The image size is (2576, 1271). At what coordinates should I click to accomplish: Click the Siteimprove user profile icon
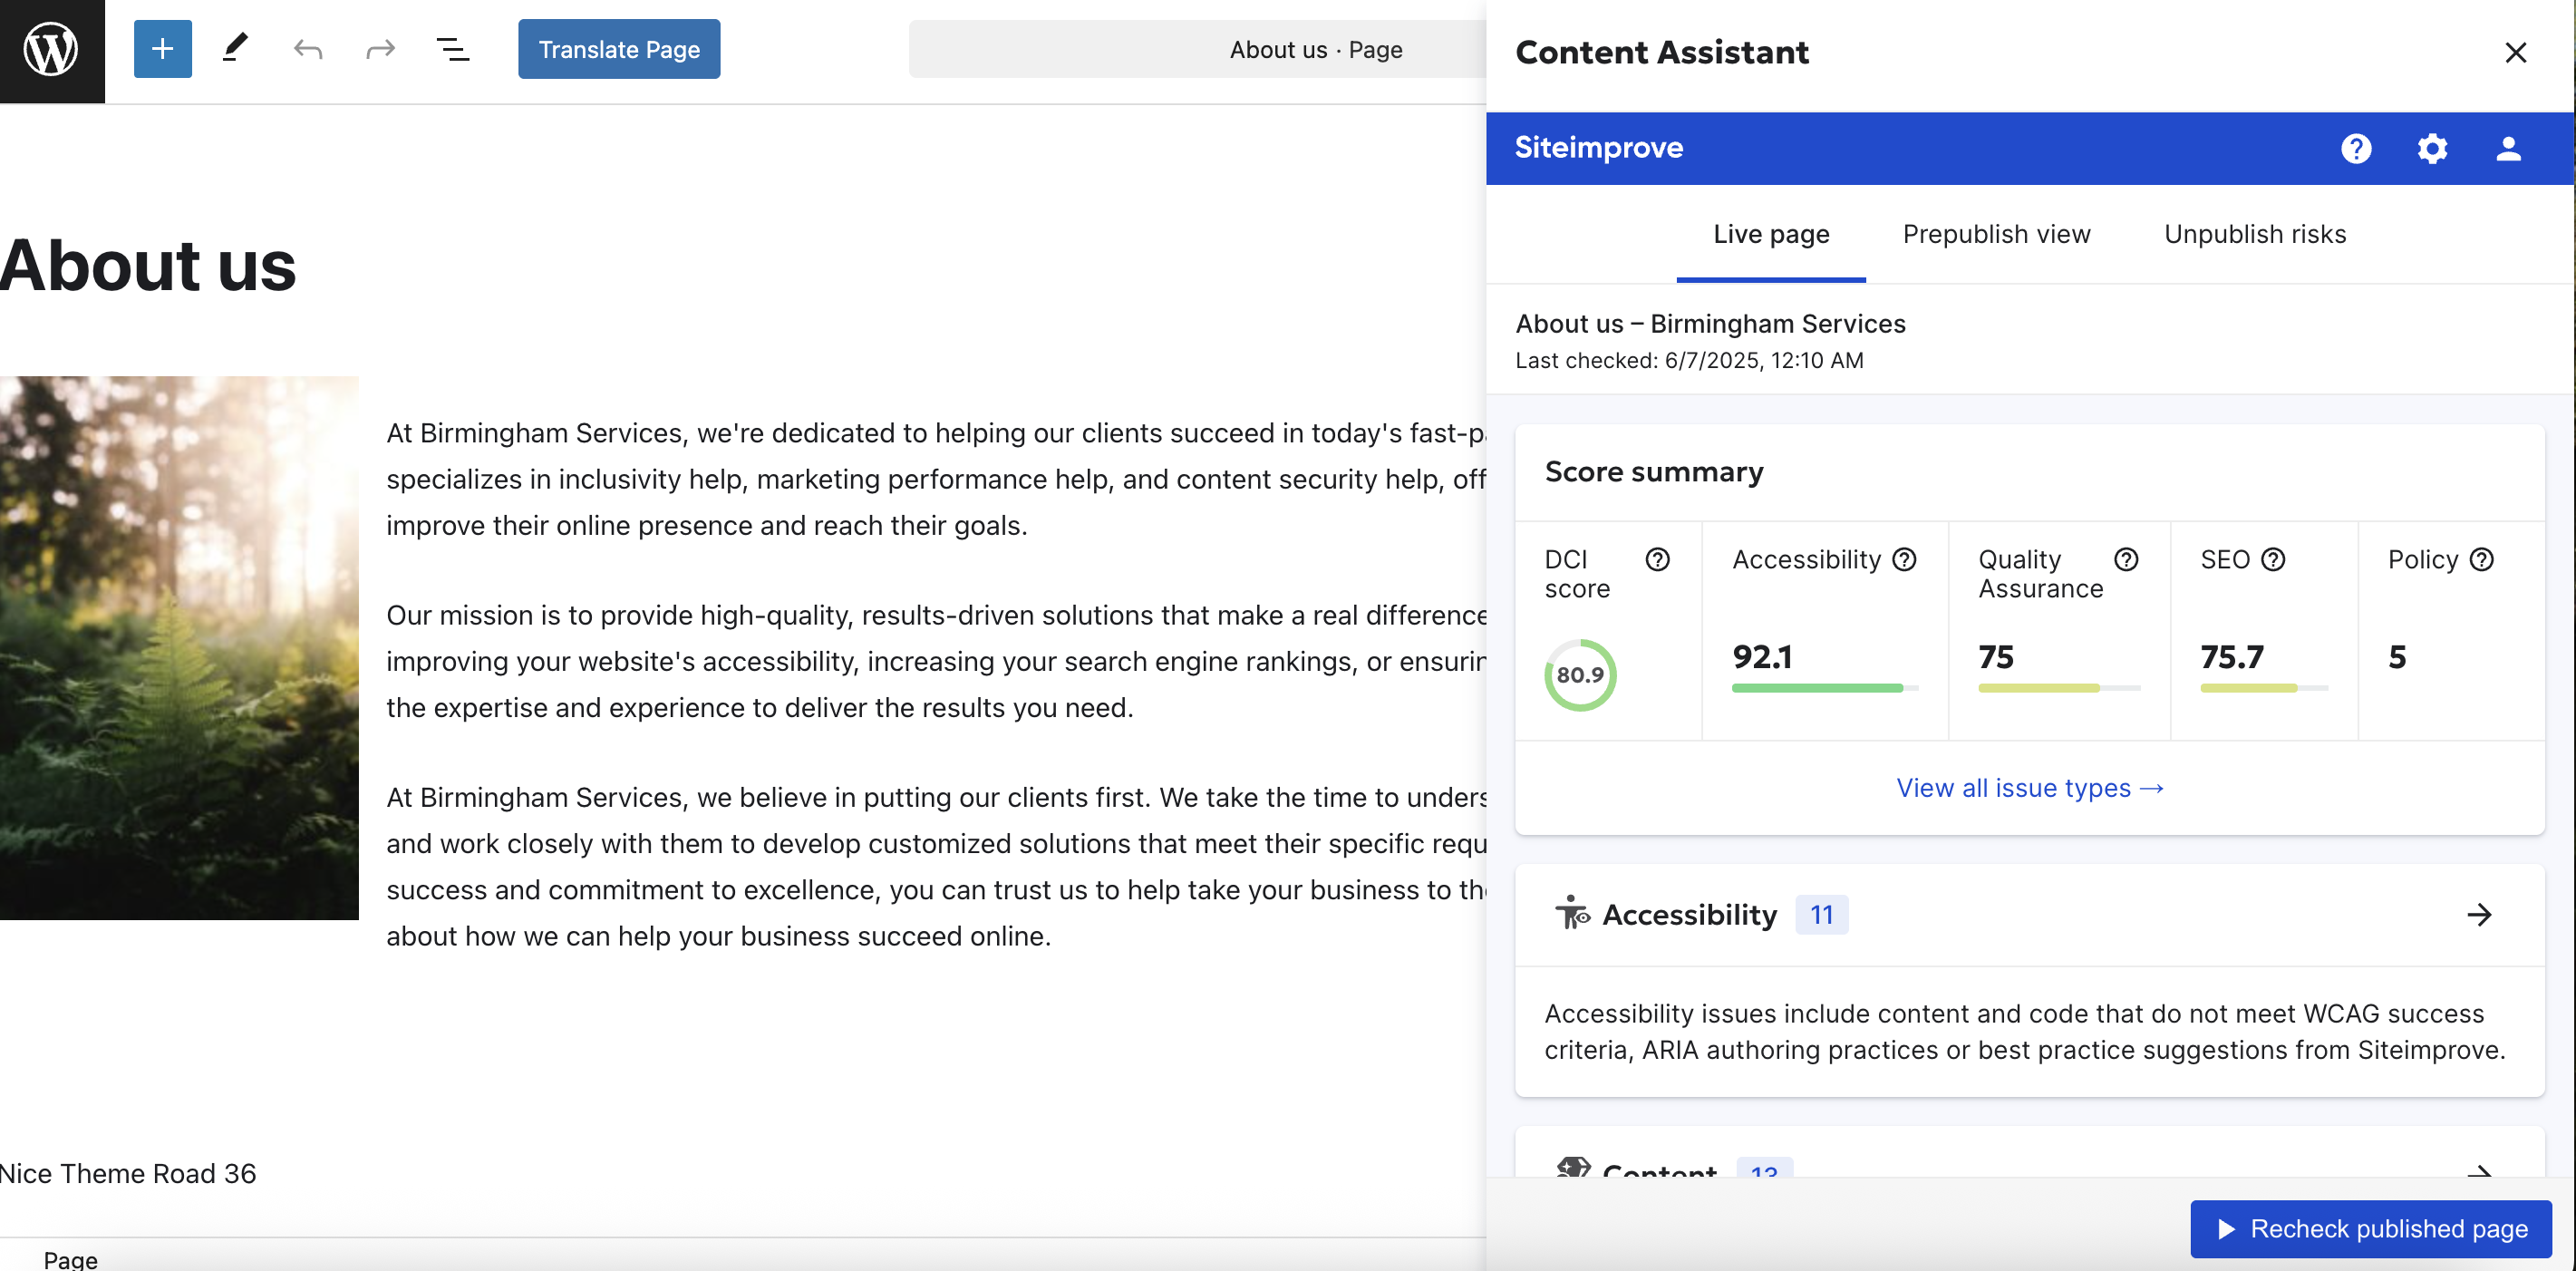2508,148
